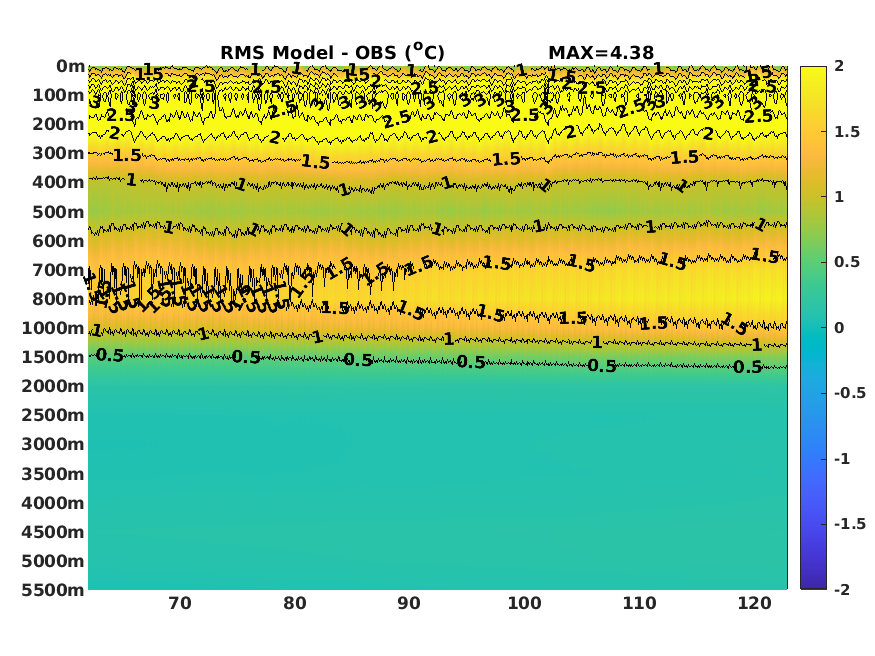Image resolution: width=875 pixels, height=656 pixels.
Task: Choose the "700m" depth axis label
Action: [x=58, y=270]
